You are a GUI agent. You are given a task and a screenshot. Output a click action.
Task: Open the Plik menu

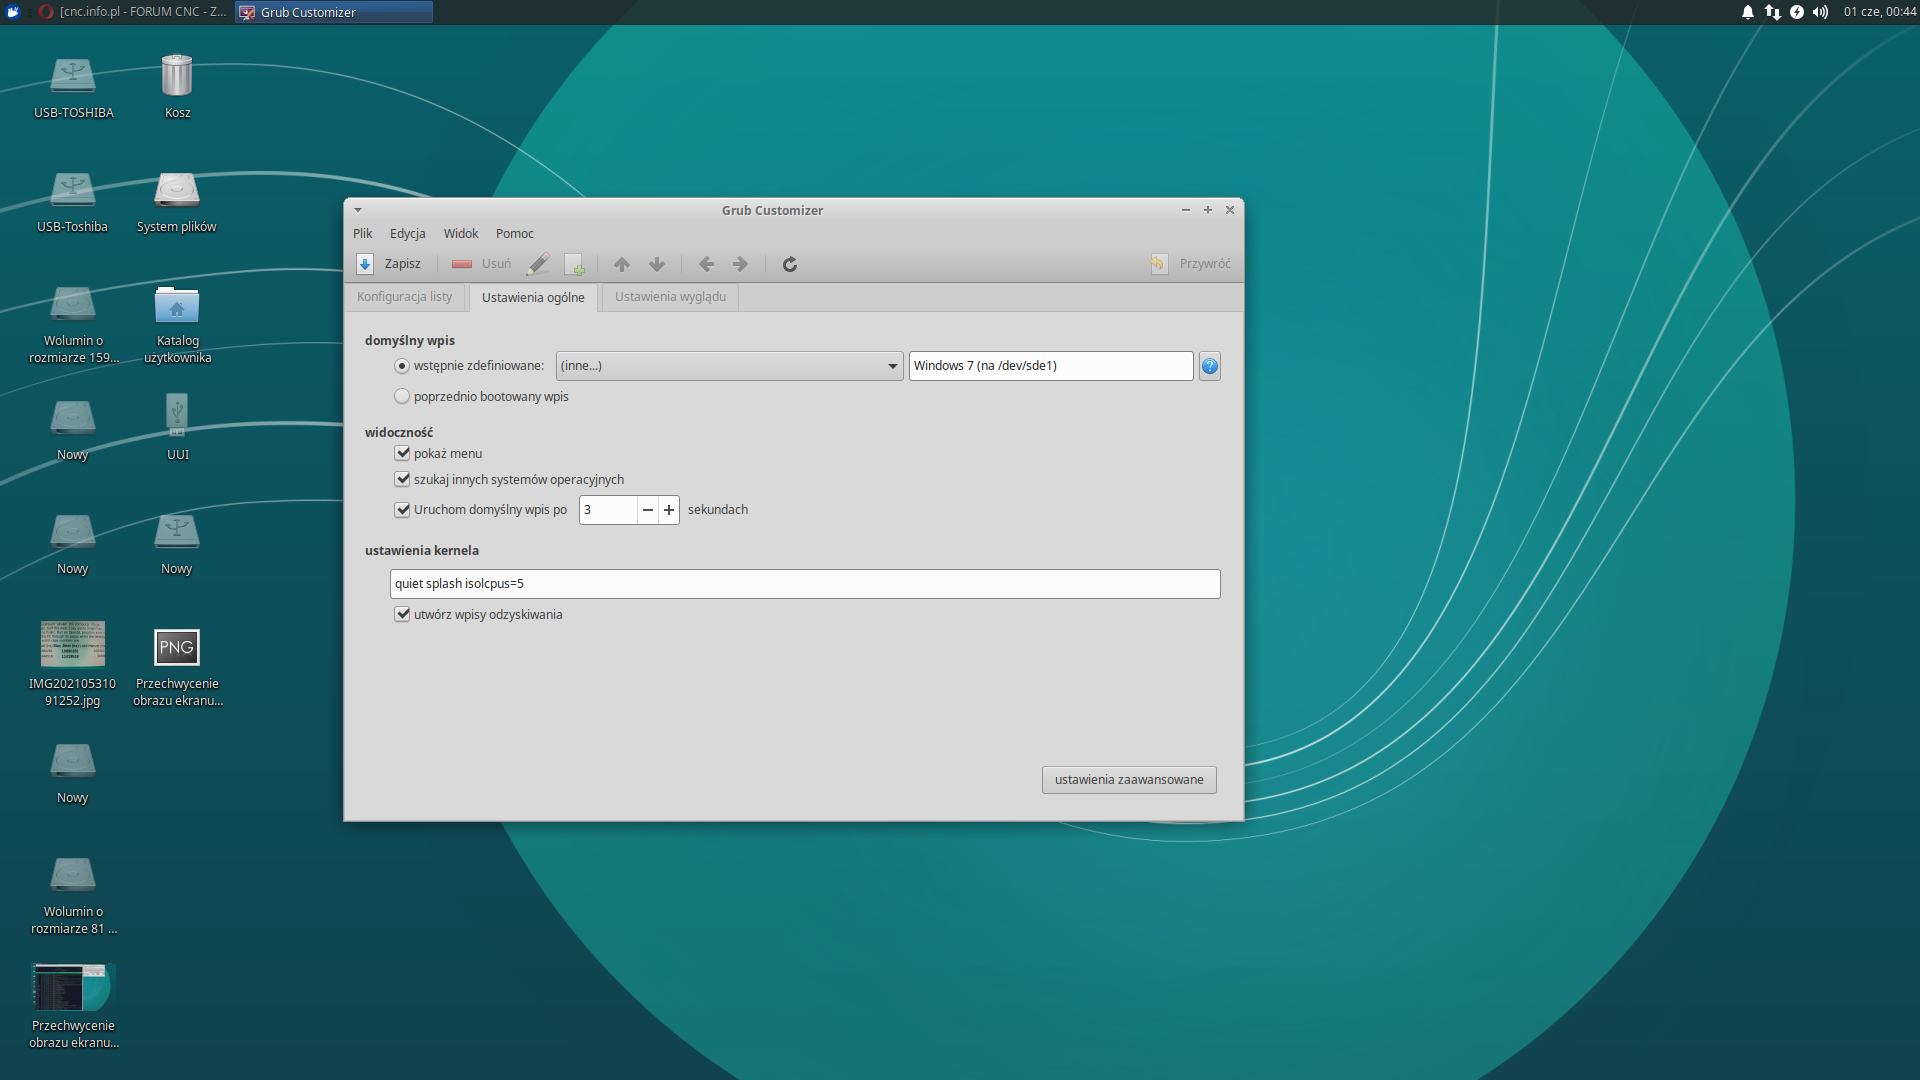point(362,234)
